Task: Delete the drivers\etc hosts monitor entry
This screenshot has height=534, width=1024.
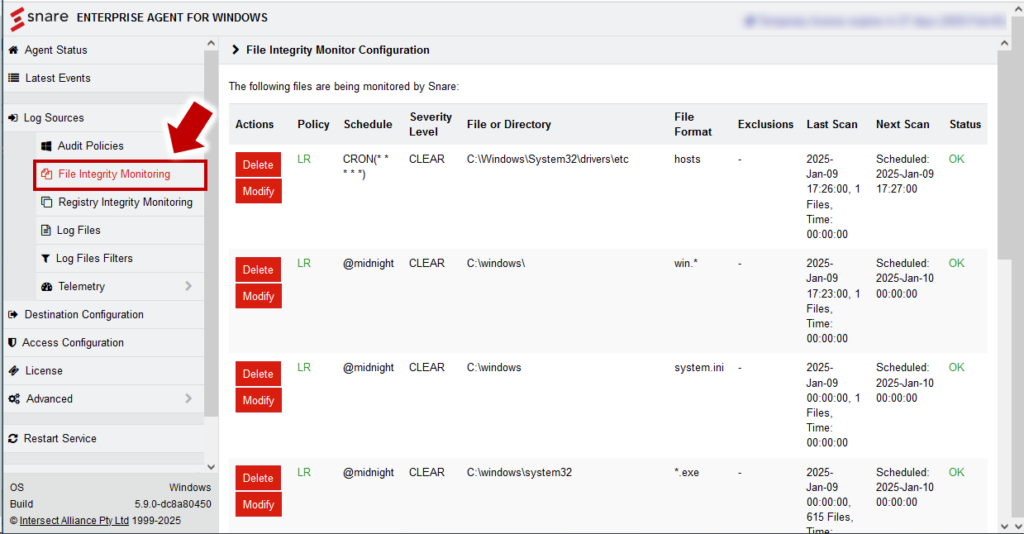Action: tap(259, 165)
